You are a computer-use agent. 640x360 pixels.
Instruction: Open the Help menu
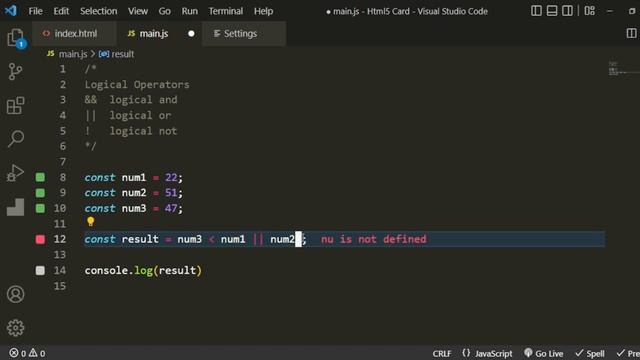click(263, 11)
